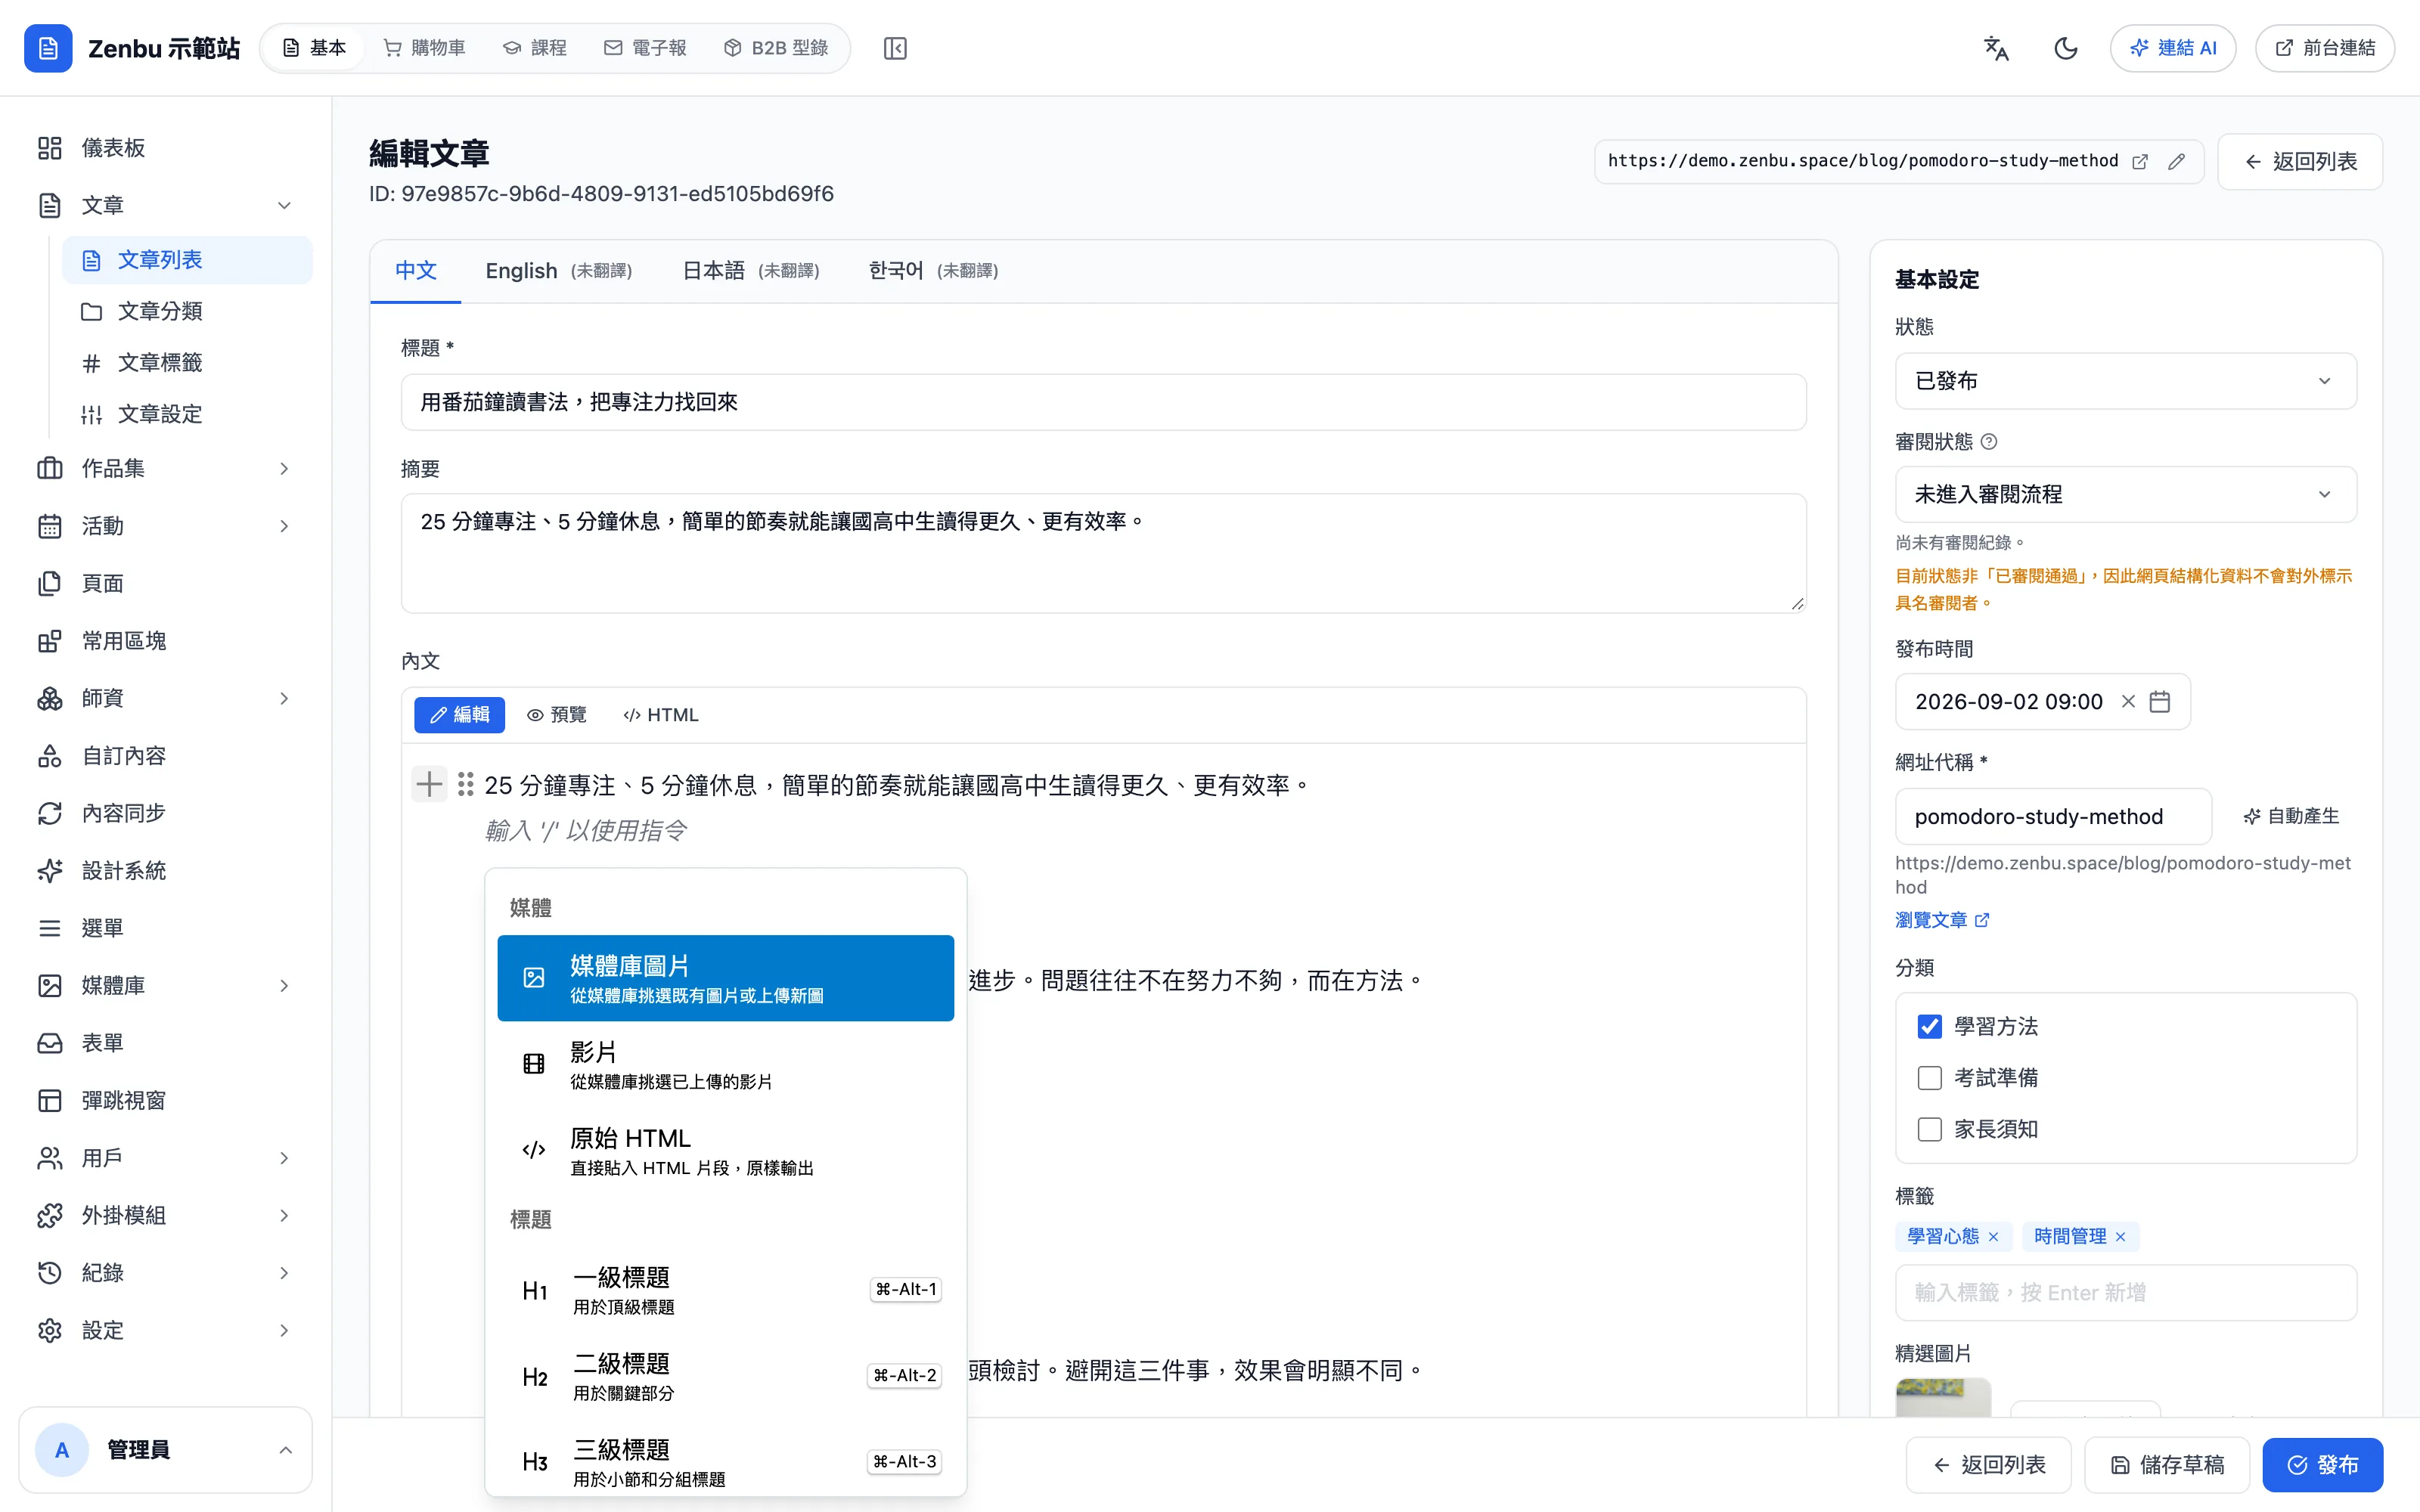Select 二級標題 from the slash menu
2420x1512 pixels.
pos(725,1376)
